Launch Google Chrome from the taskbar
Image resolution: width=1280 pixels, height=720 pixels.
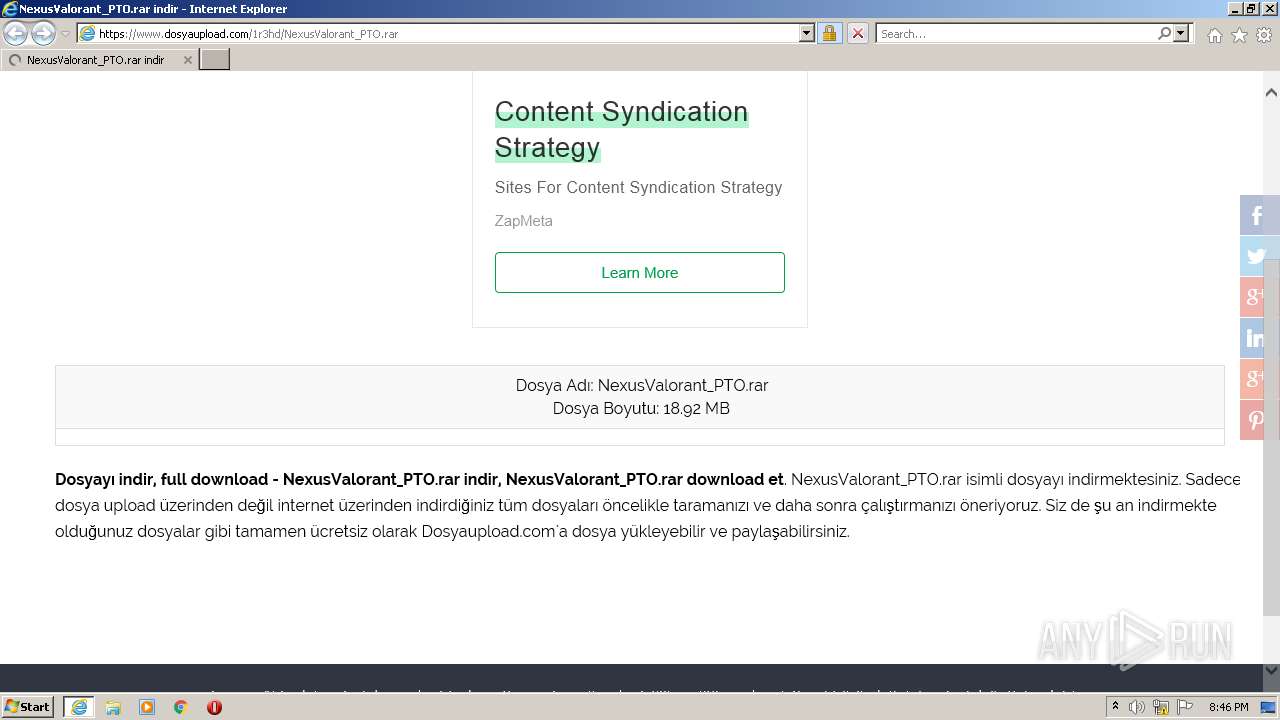[181, 707]
